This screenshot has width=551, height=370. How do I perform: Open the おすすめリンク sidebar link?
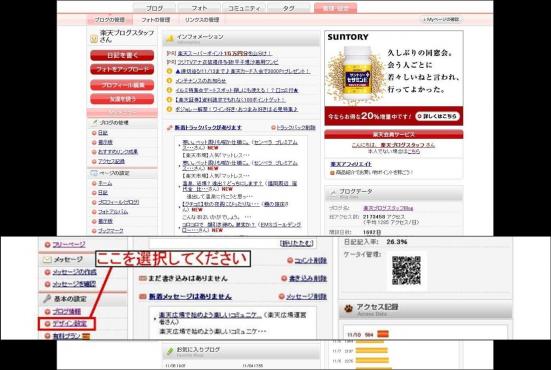click(118, 152)
